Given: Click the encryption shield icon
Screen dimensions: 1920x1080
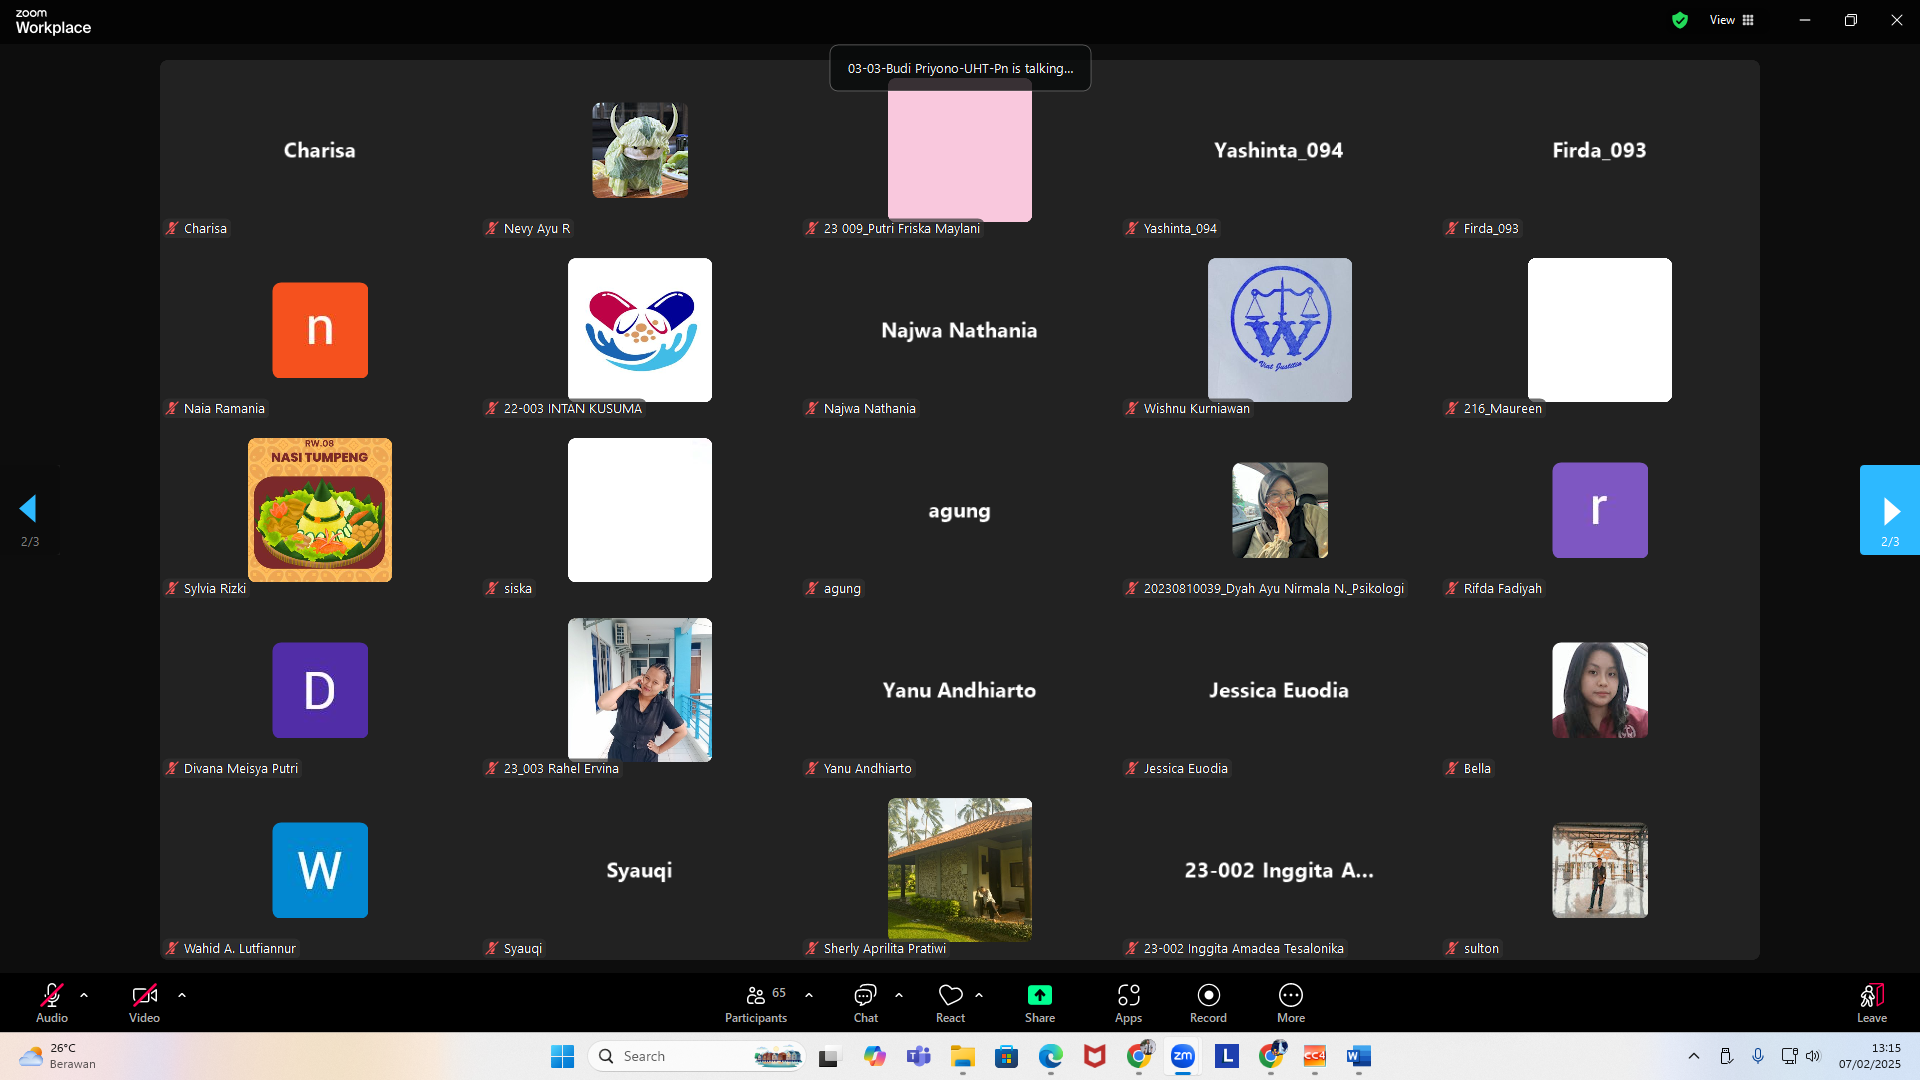Looking at the screenshot, I should tap(1680, 20).
